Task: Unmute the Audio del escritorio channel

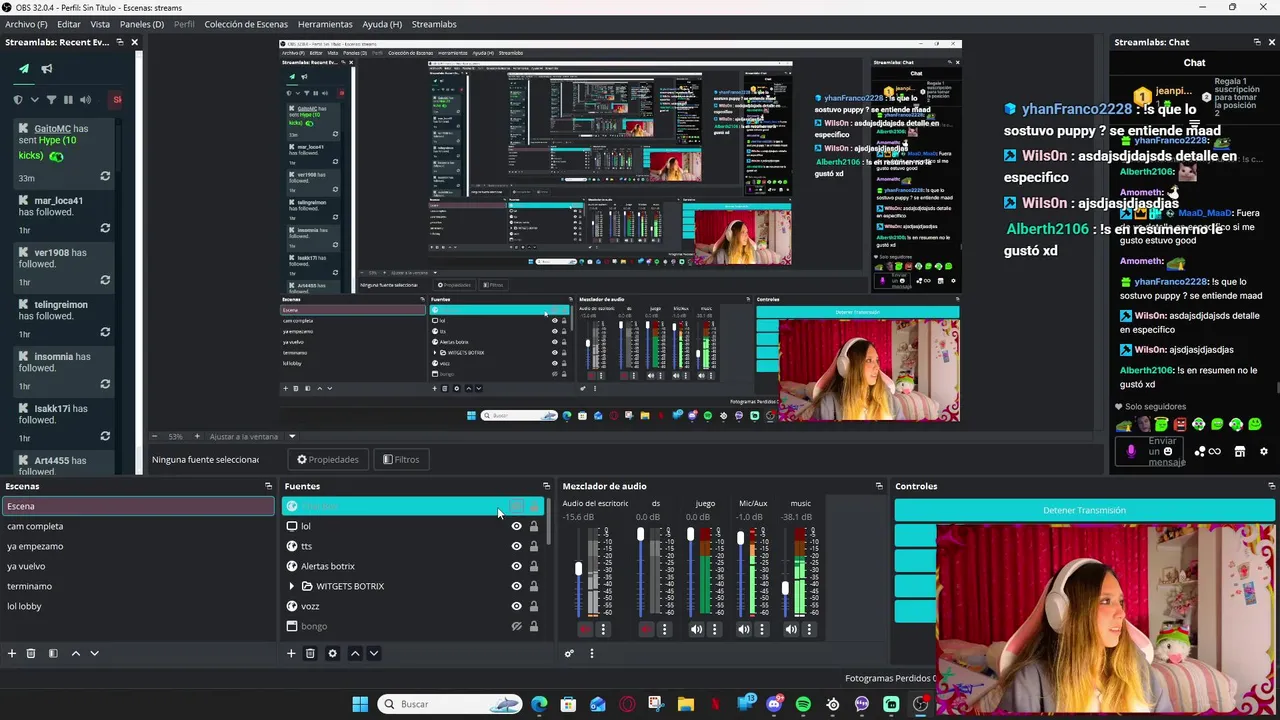Action: pos(584,629)
